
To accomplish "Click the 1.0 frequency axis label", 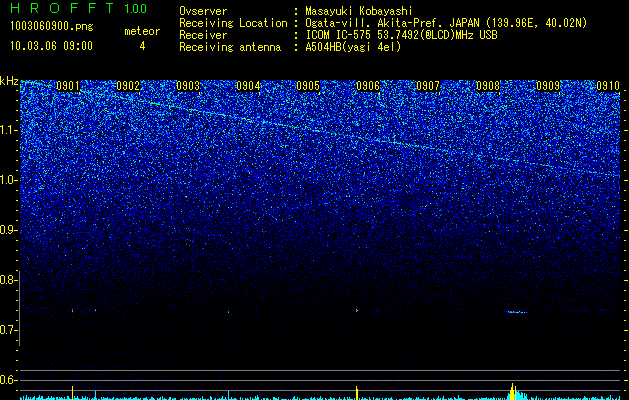I will 8,180.
